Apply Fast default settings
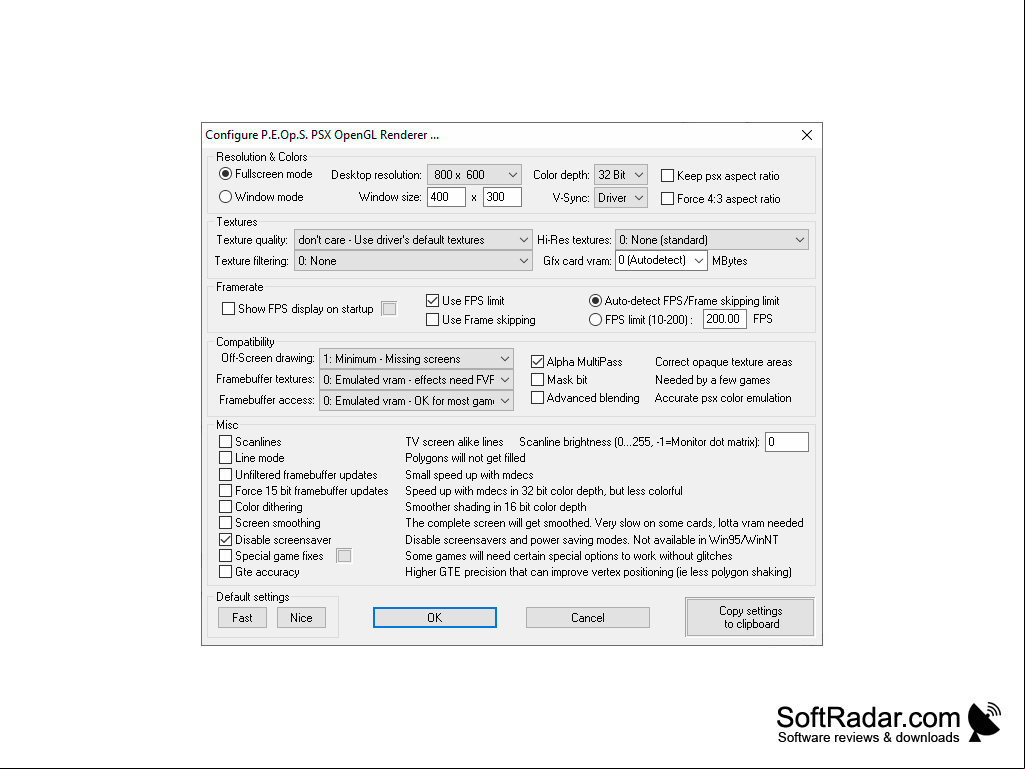Viewport: 1025px width, 769px height. [x=242, y=618]
